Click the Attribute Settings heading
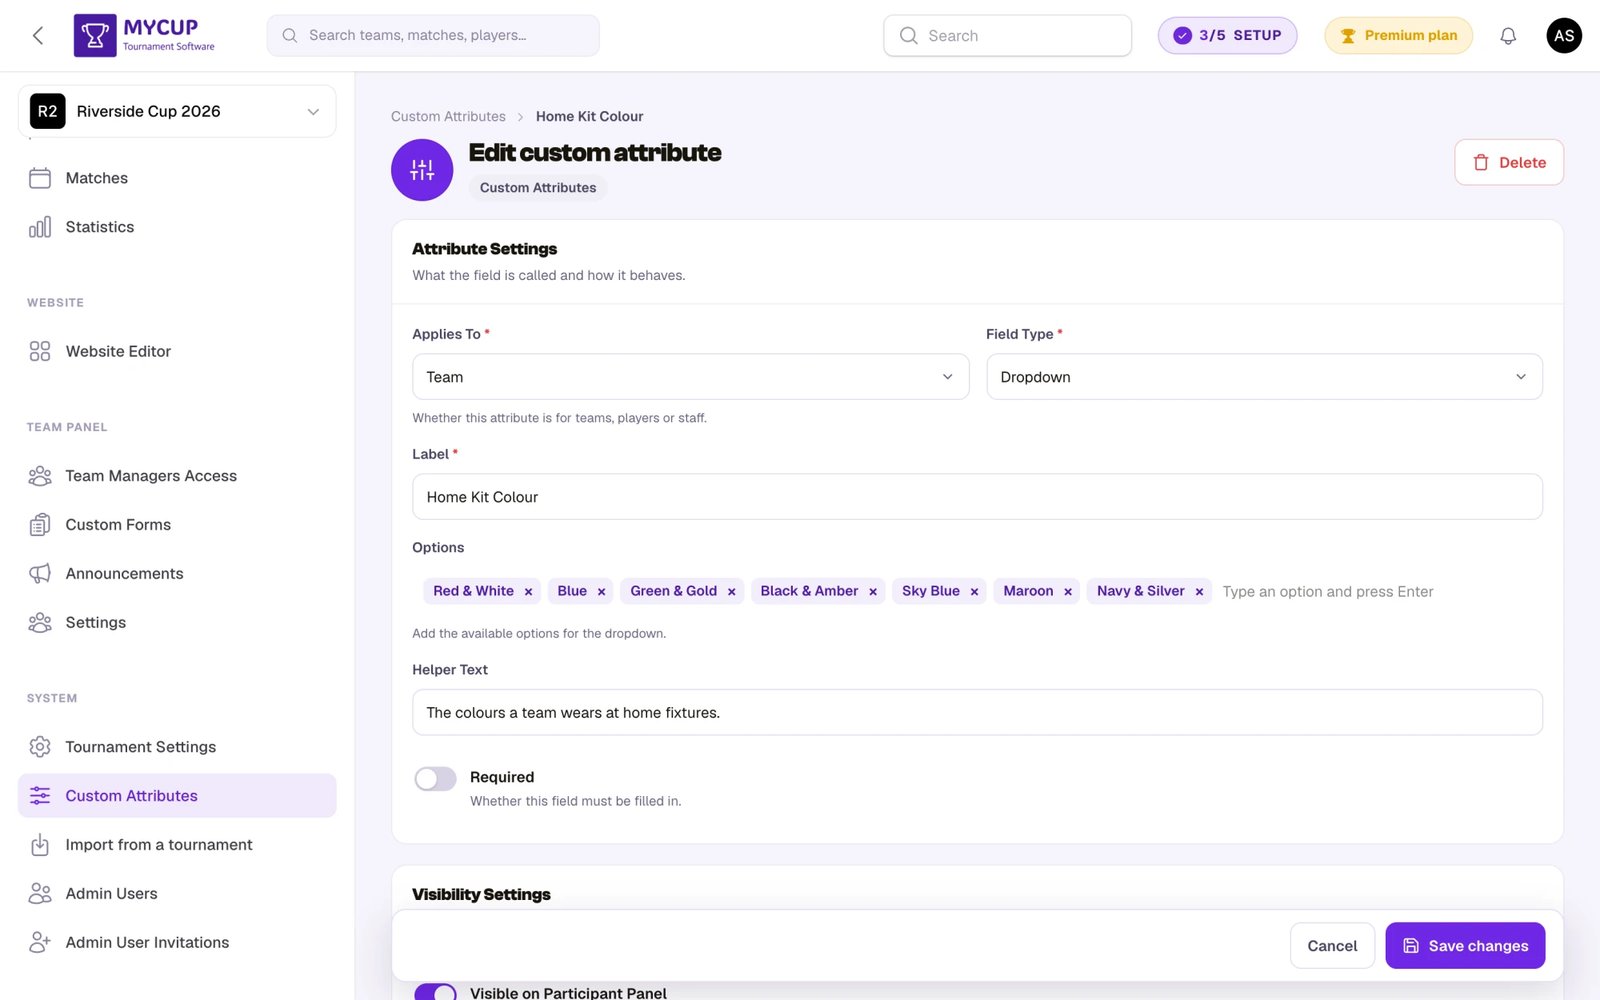This screenshot has height=1000, width=1600. [485, 249]
